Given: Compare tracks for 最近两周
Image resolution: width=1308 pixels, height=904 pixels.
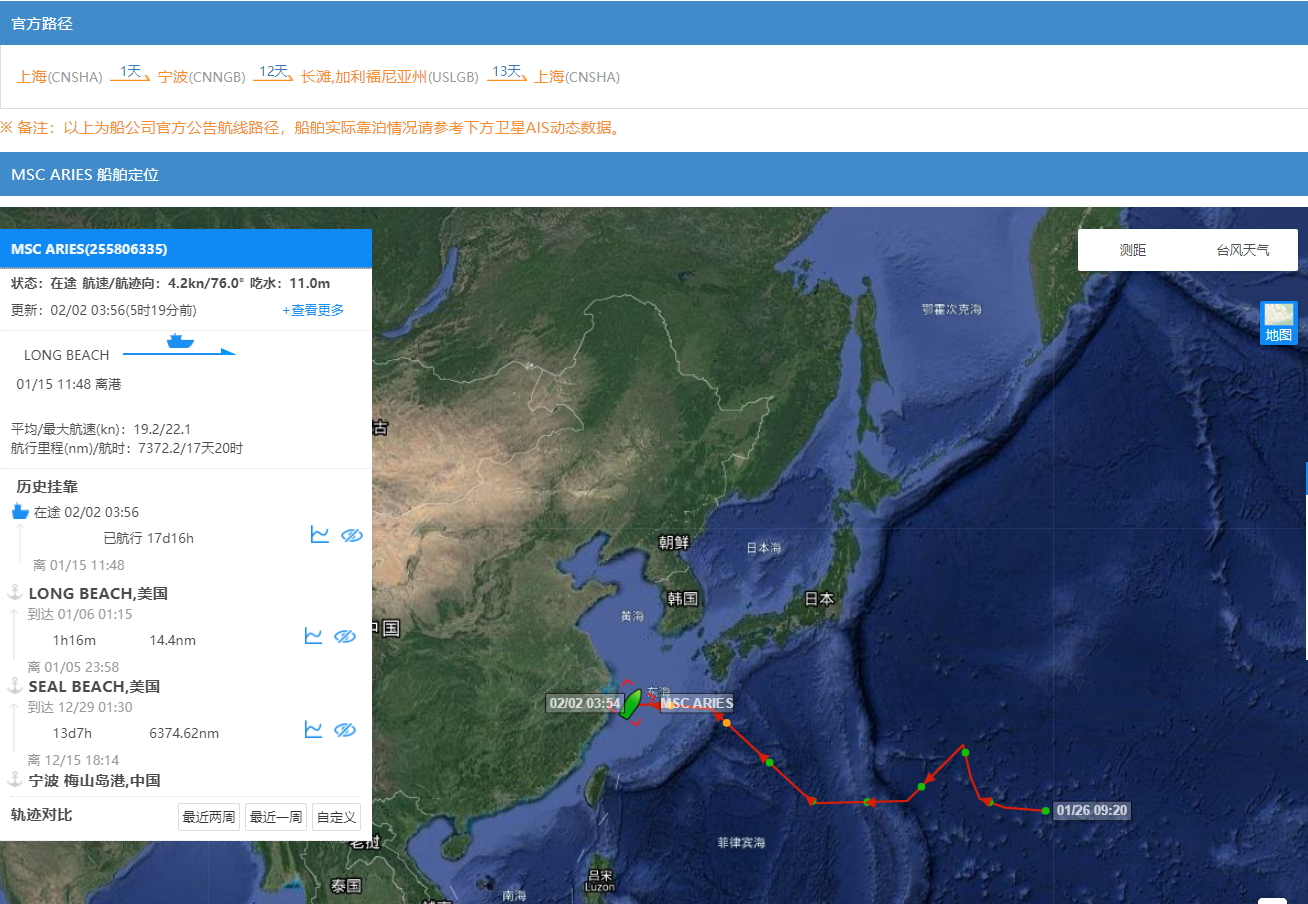Looking at the screenshot, I should [x=208, y=817].
